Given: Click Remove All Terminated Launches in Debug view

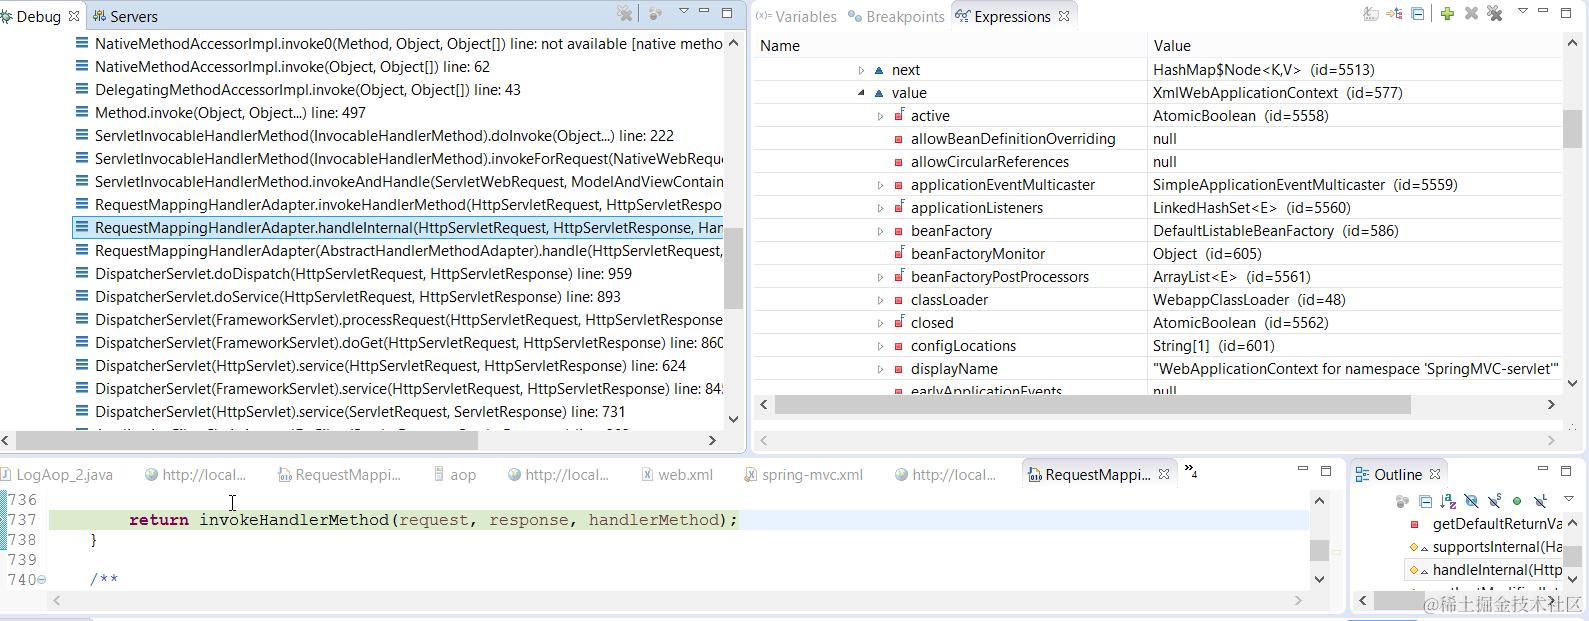Looking at the screenshot, I should [x=625, y=14].
